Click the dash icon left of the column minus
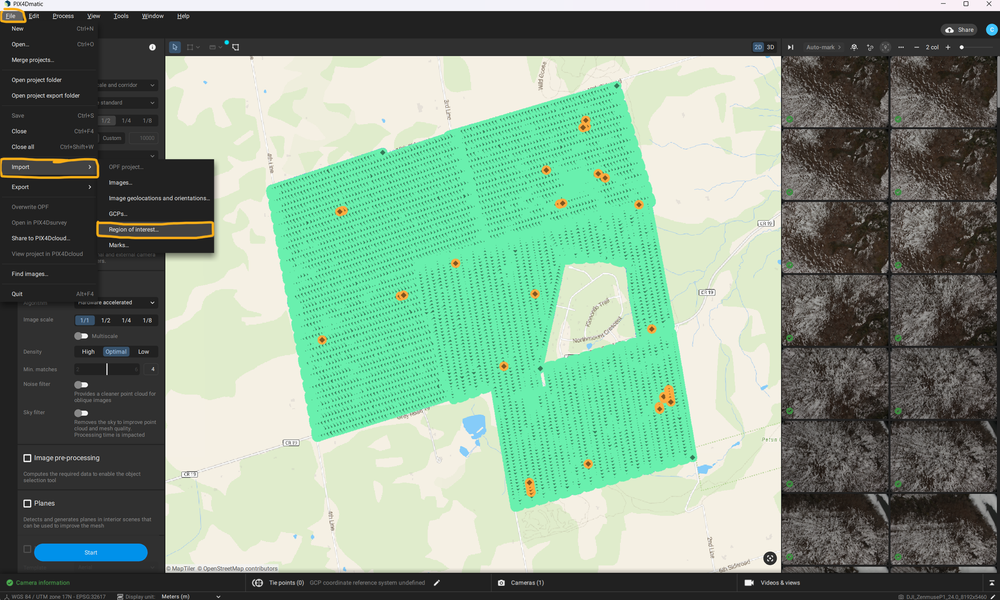Image resolution: width=1000 pixels, height=600 pixels. (x=901, y=47)
